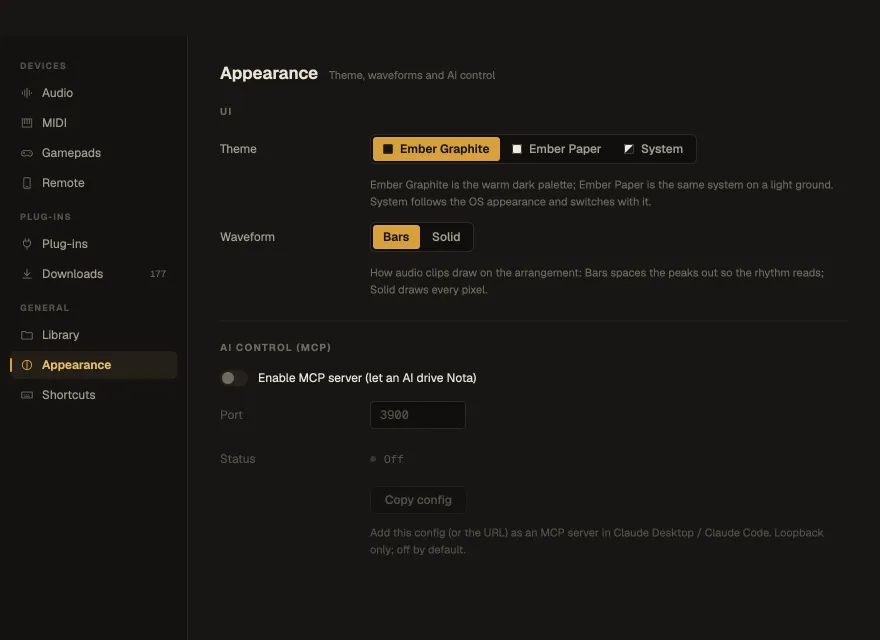Switch theme to Ember Paper
Image resolution: width=880 pixels, height=640 pixels.
[x=556, y=149]
